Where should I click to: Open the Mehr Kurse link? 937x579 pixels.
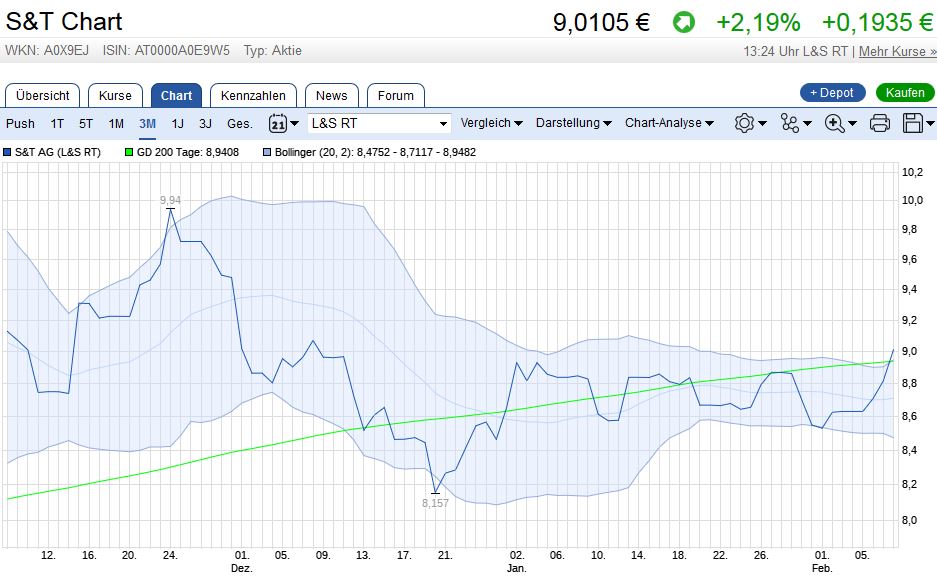(897, 51)
